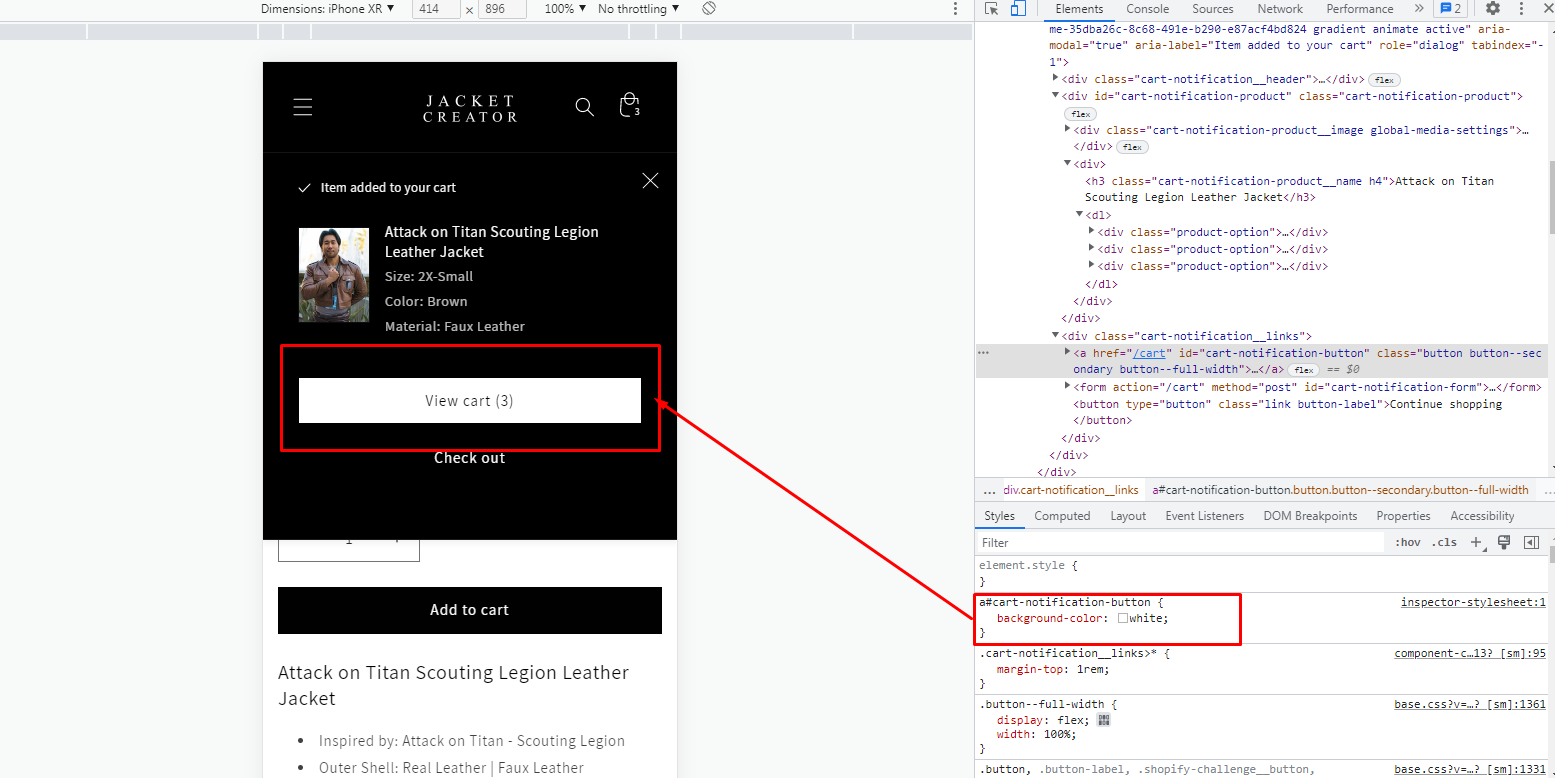Viewport: 1555px width, 778px height.
Task: Open the No throttling dropdown
Action: pyautogui.click(x=638, y=9)
